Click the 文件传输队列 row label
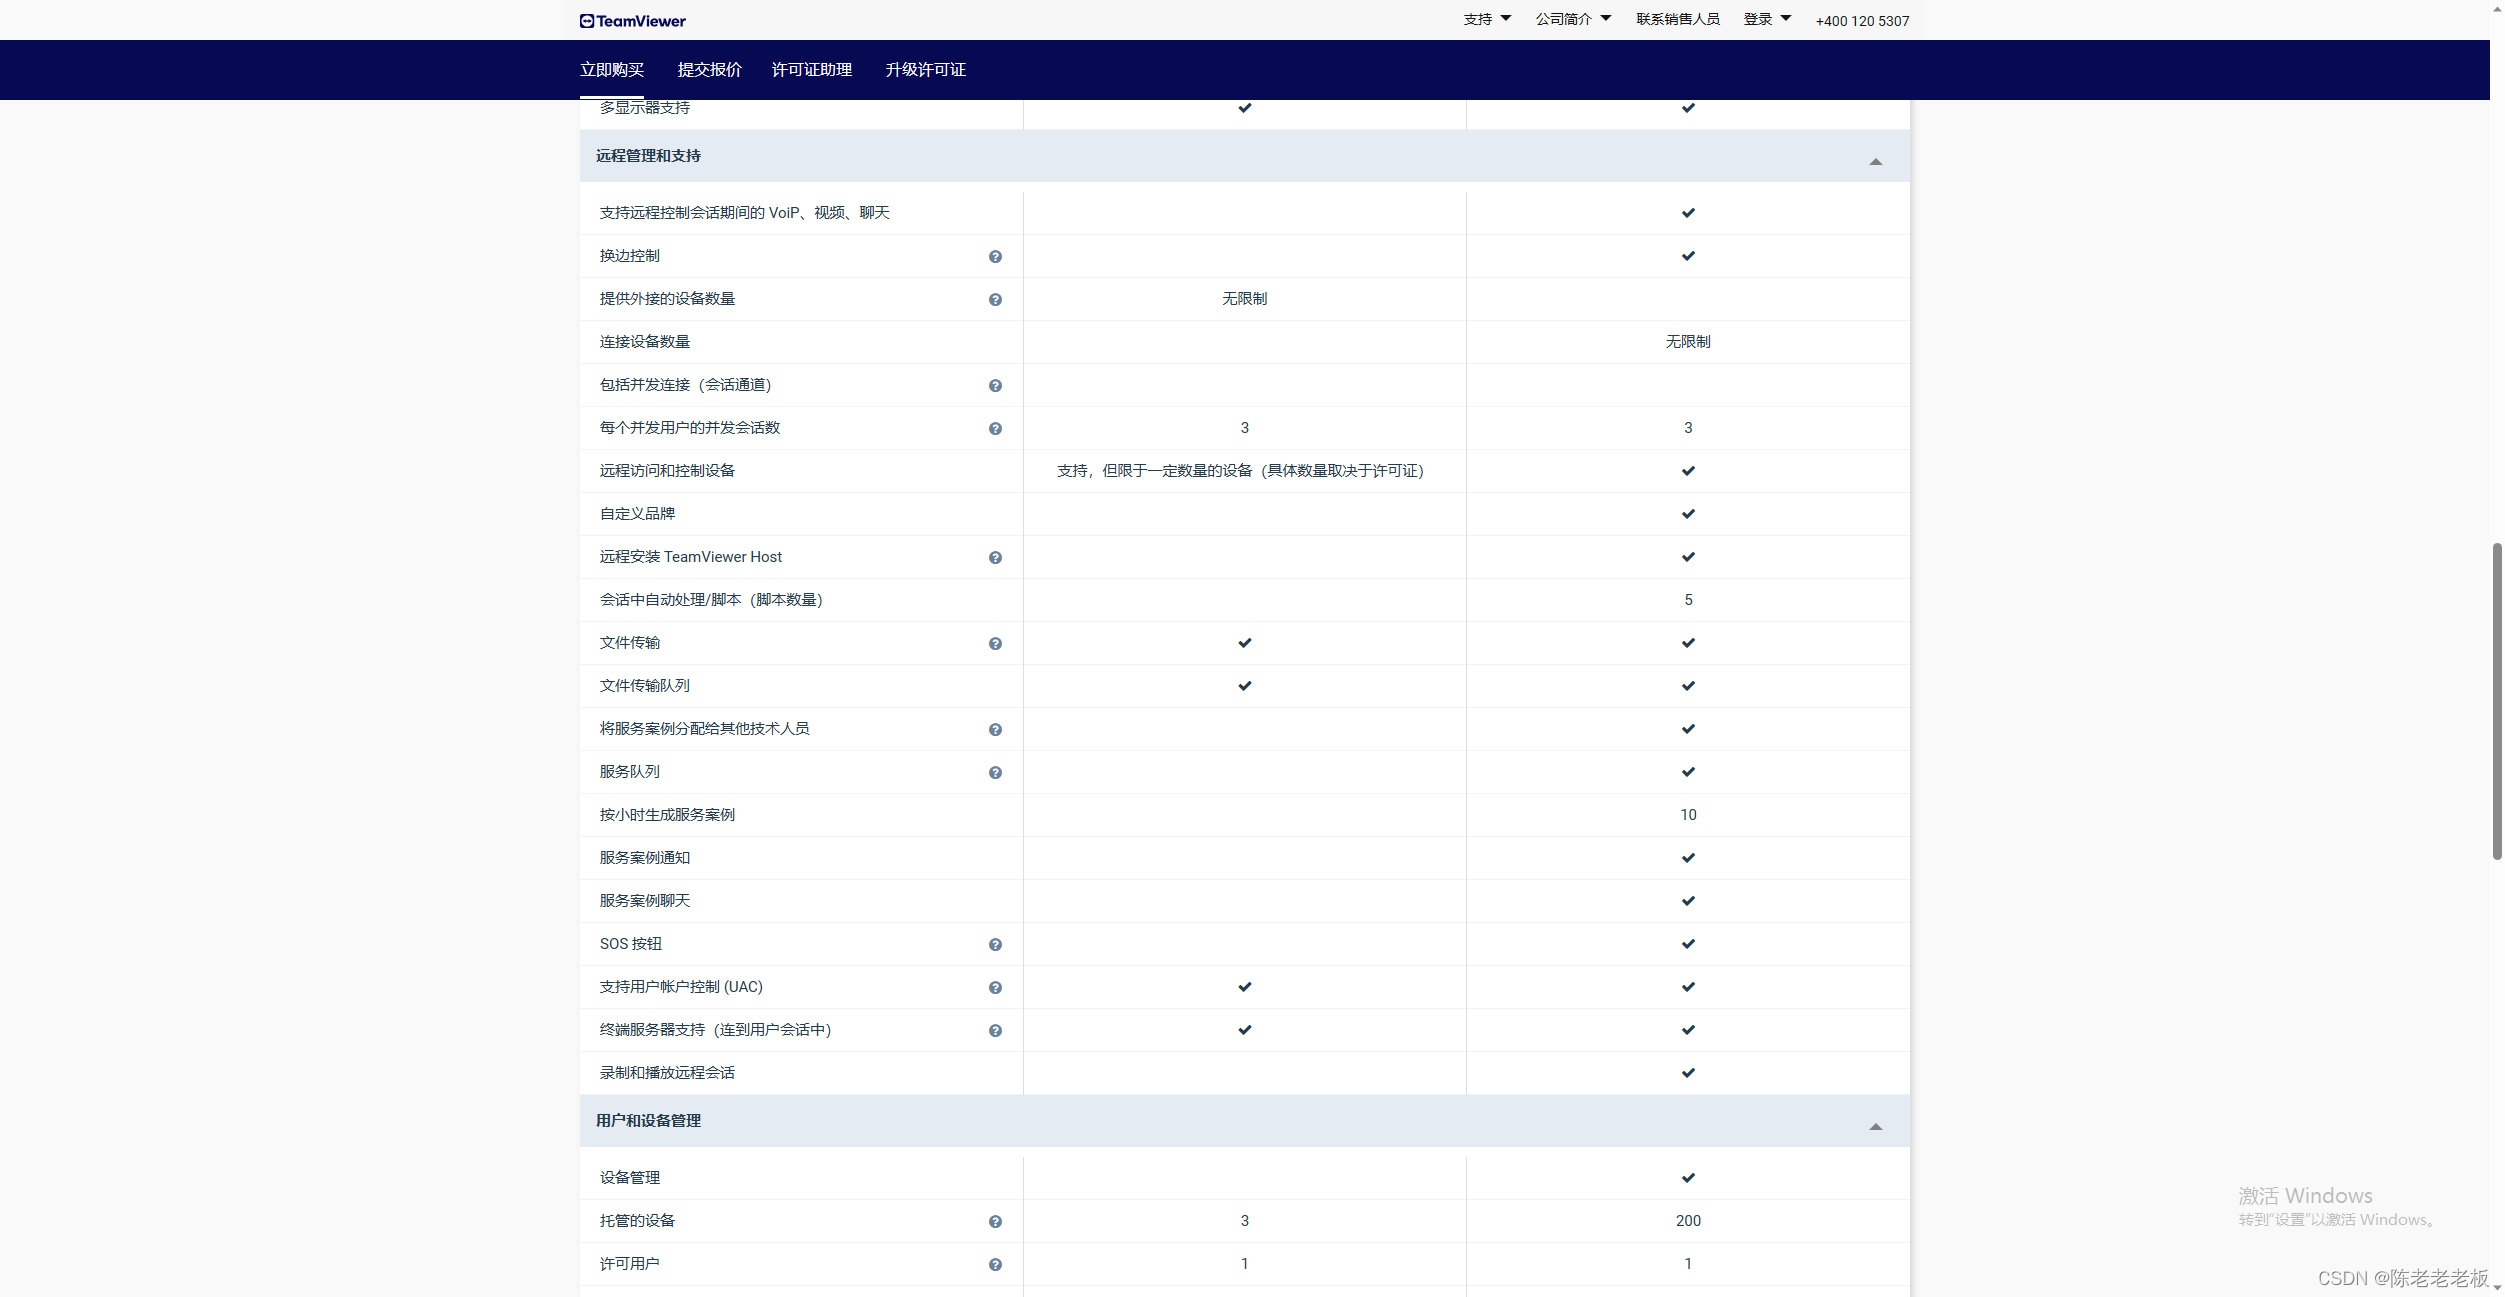This screenshot has width=2505, height=1297. 645,686
